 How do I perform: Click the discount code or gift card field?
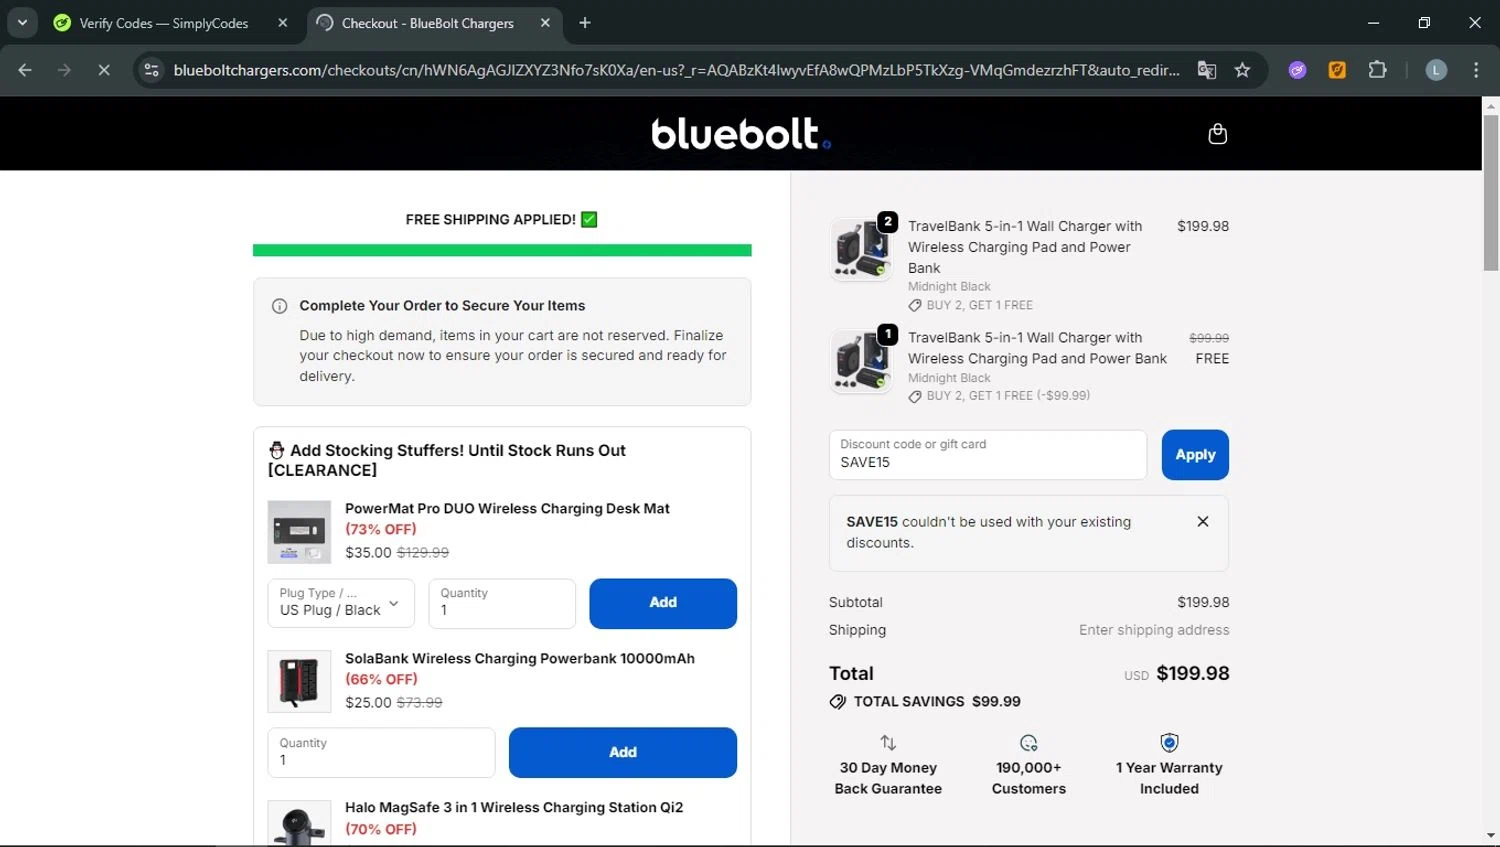tap(988, 455)
